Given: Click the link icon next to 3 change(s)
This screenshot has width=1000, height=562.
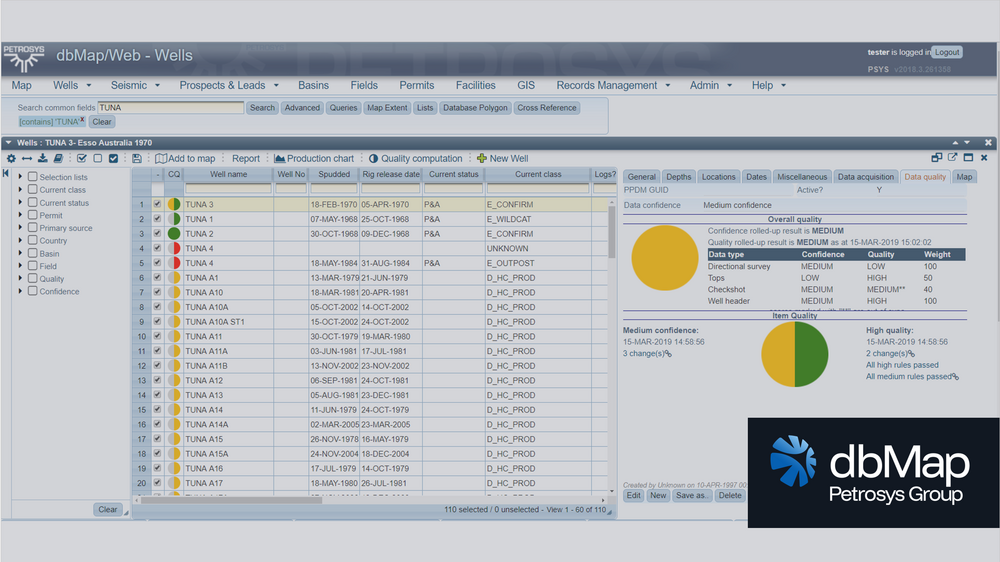Looking at the screenshot, I should [x=668, y=354].
